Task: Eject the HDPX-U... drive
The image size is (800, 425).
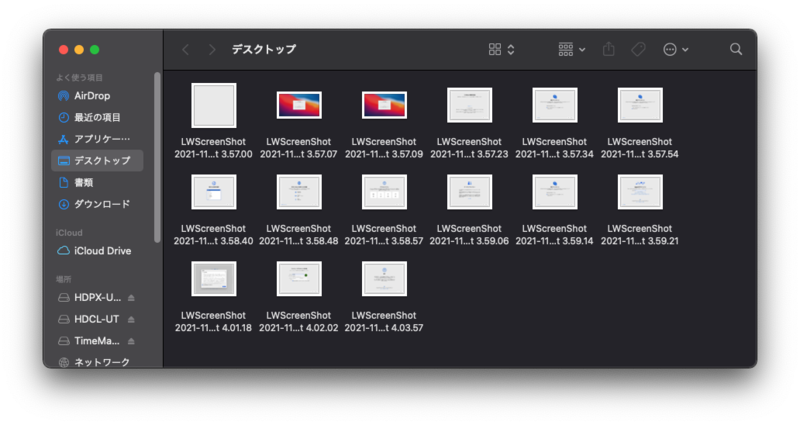Action: (x=132, y=297)
